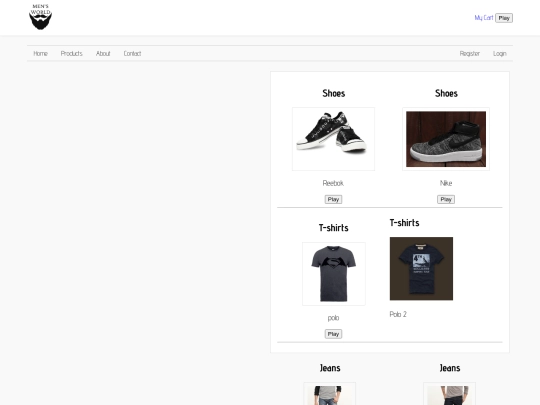This screenshot has width=540, height=405.
Task: Select the polo product name
Action: click(x=333, y=318)
